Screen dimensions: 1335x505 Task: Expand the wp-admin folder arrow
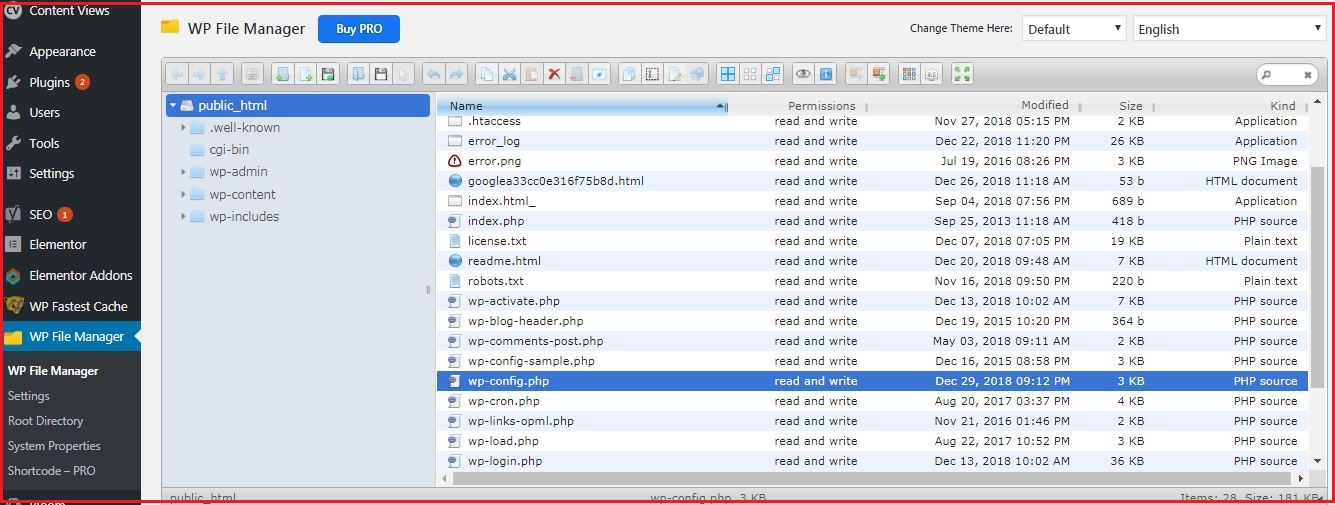(183, 172)
